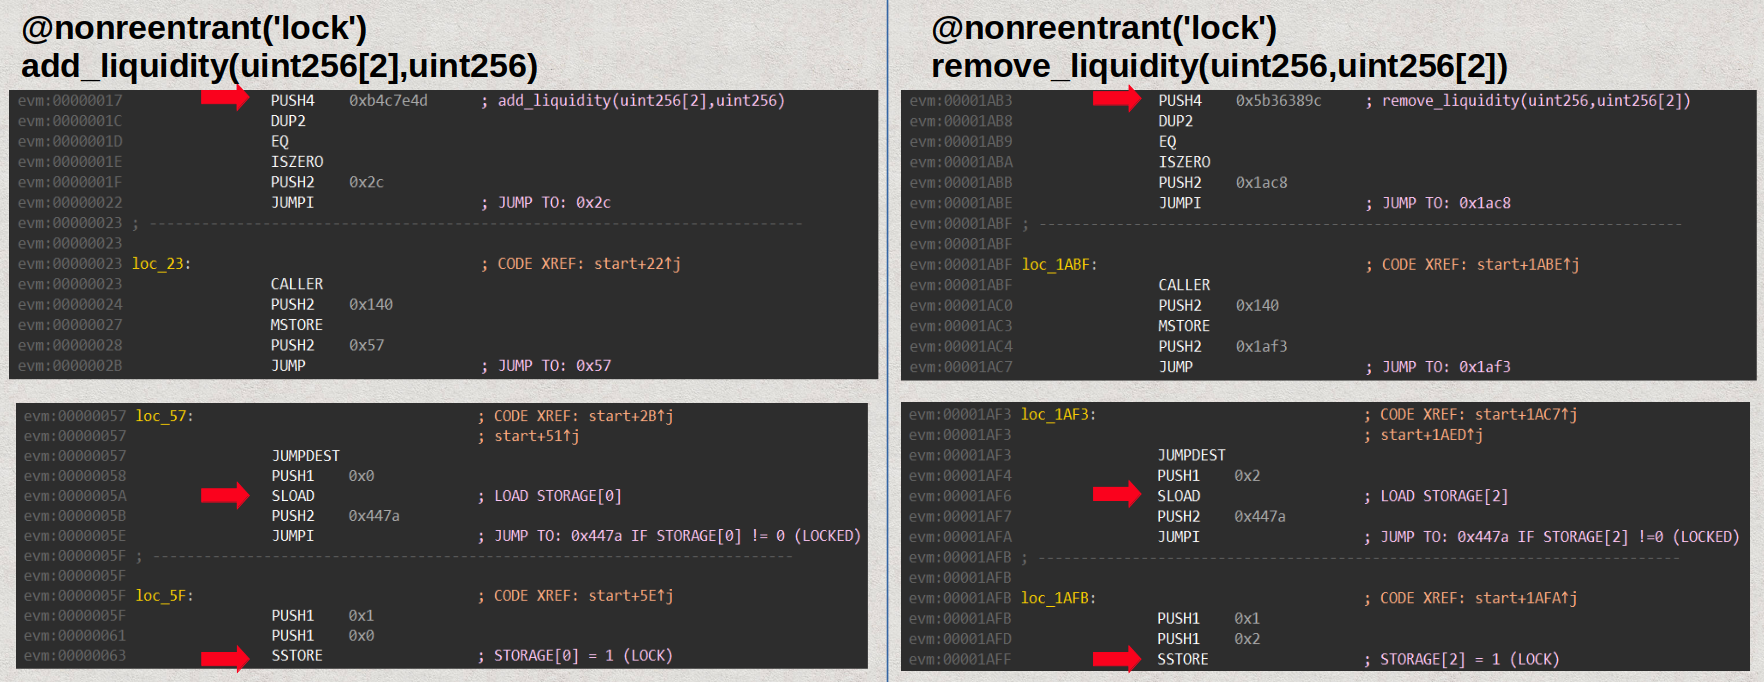Image resolution: width=1764 pixels, height=682 pixels.
Task: Click comment 'JUMP TO: 0x447a IF STORAGE[2] !=0'
Action: (1523, 537)
